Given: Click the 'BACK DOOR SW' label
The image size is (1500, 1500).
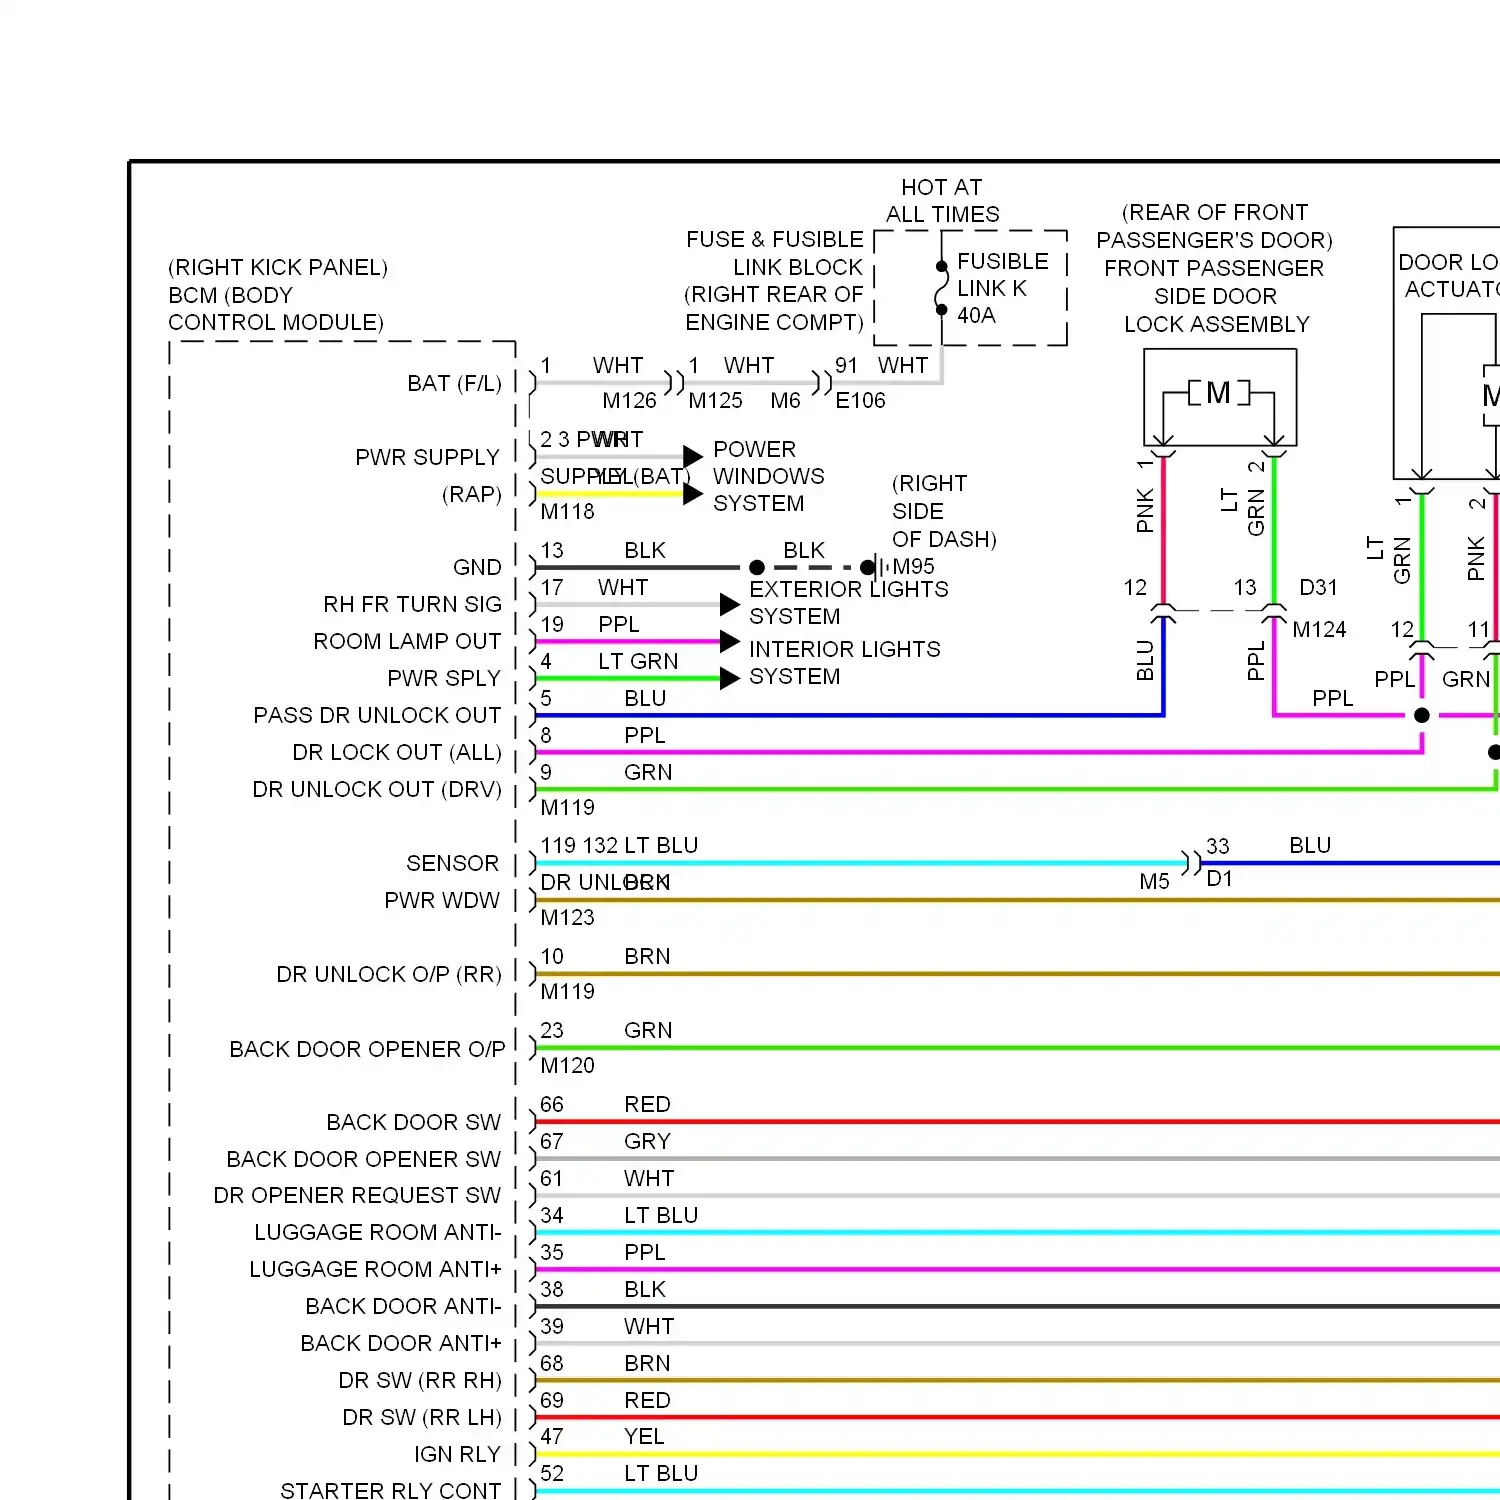Looking at the screenshot, I should point(414,1122).
